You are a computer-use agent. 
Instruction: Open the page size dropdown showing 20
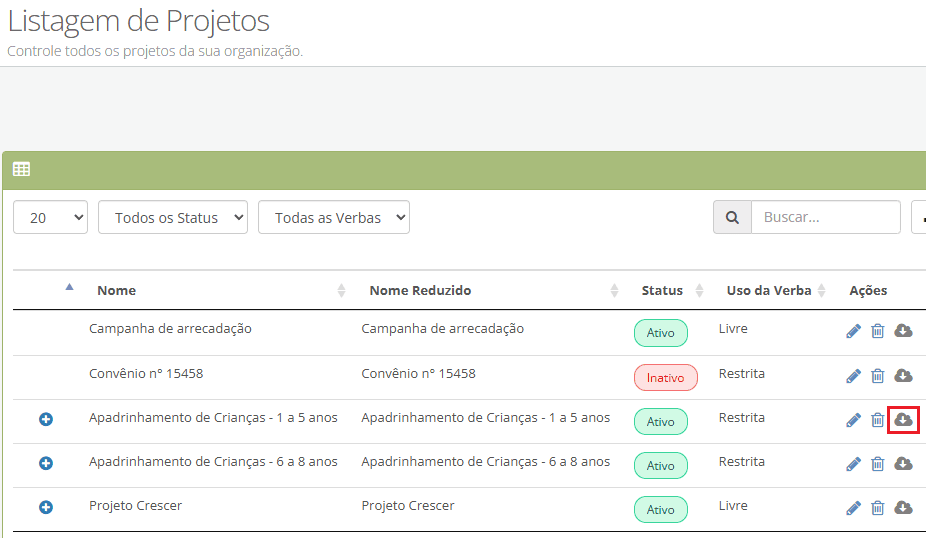50,217
